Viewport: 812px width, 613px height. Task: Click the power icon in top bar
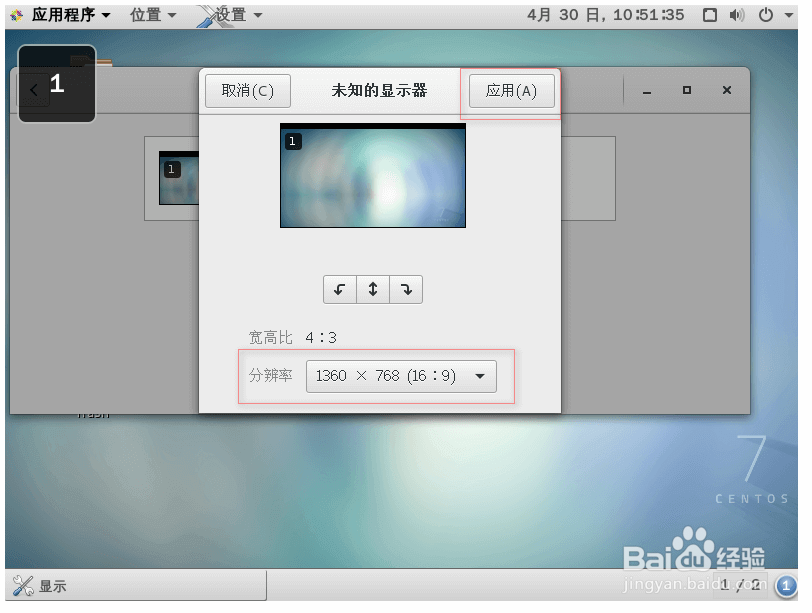[x=765, y=15]
